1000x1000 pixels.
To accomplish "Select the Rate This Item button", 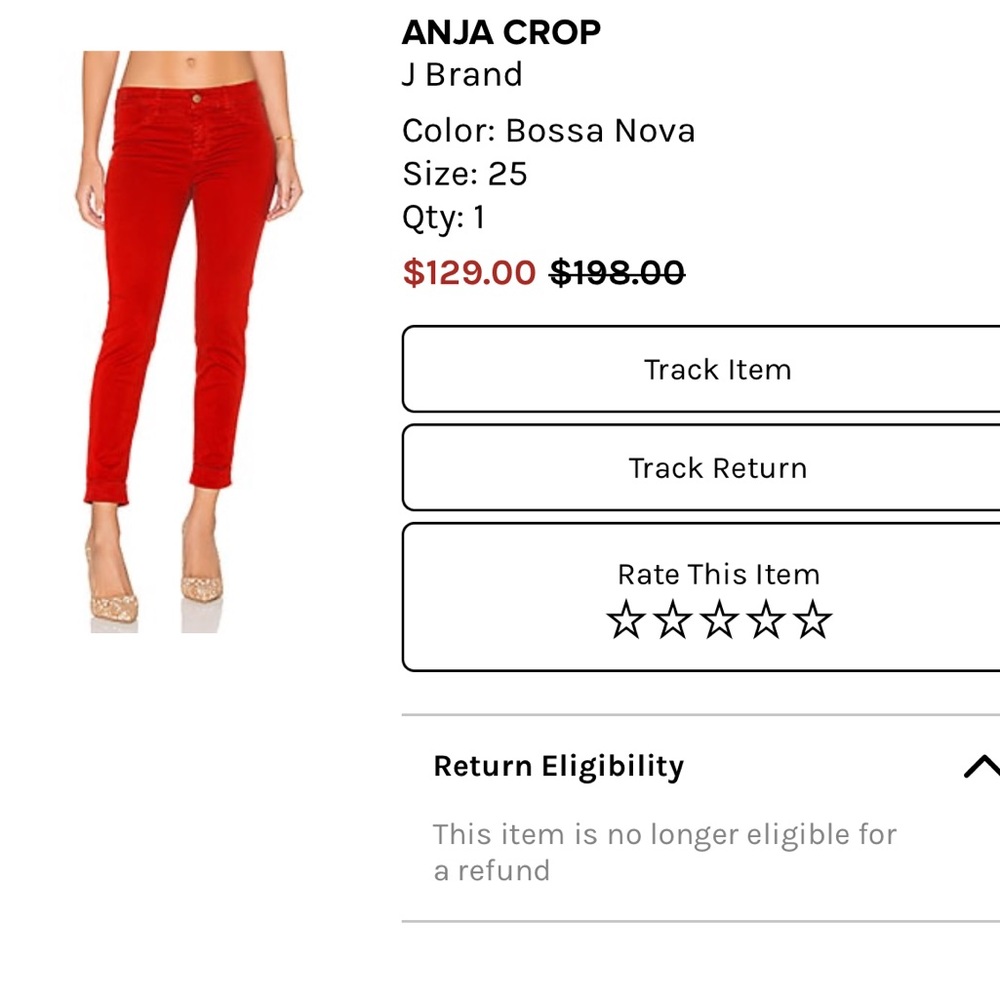I will (719, 595).
